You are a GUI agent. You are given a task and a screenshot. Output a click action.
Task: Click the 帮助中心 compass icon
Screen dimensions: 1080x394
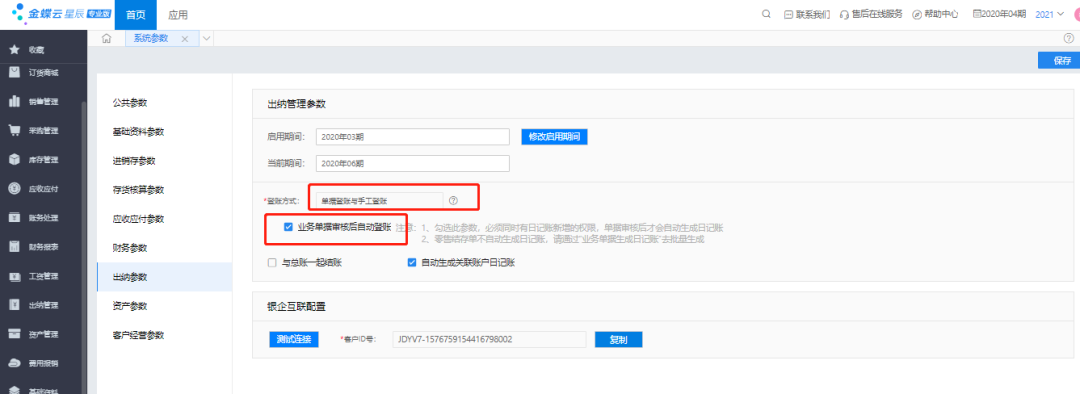point(917,14)
